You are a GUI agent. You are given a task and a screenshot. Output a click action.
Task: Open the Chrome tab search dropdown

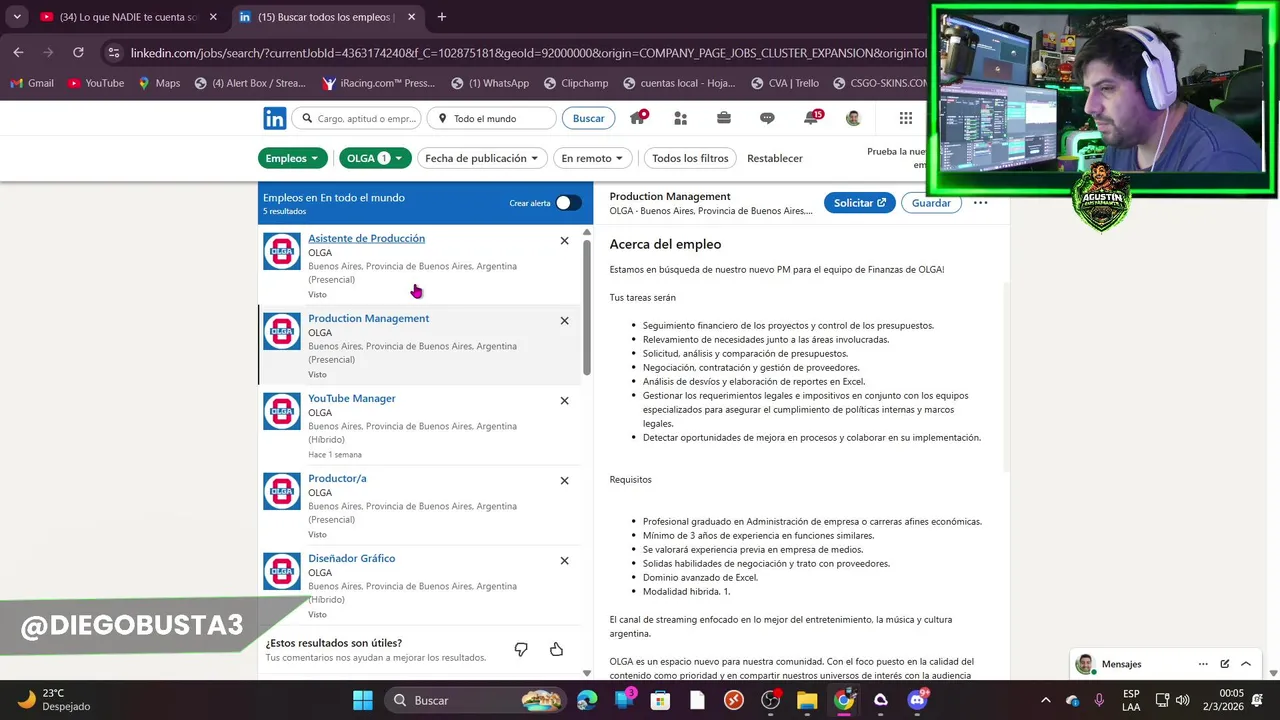[x=17, y=17]
